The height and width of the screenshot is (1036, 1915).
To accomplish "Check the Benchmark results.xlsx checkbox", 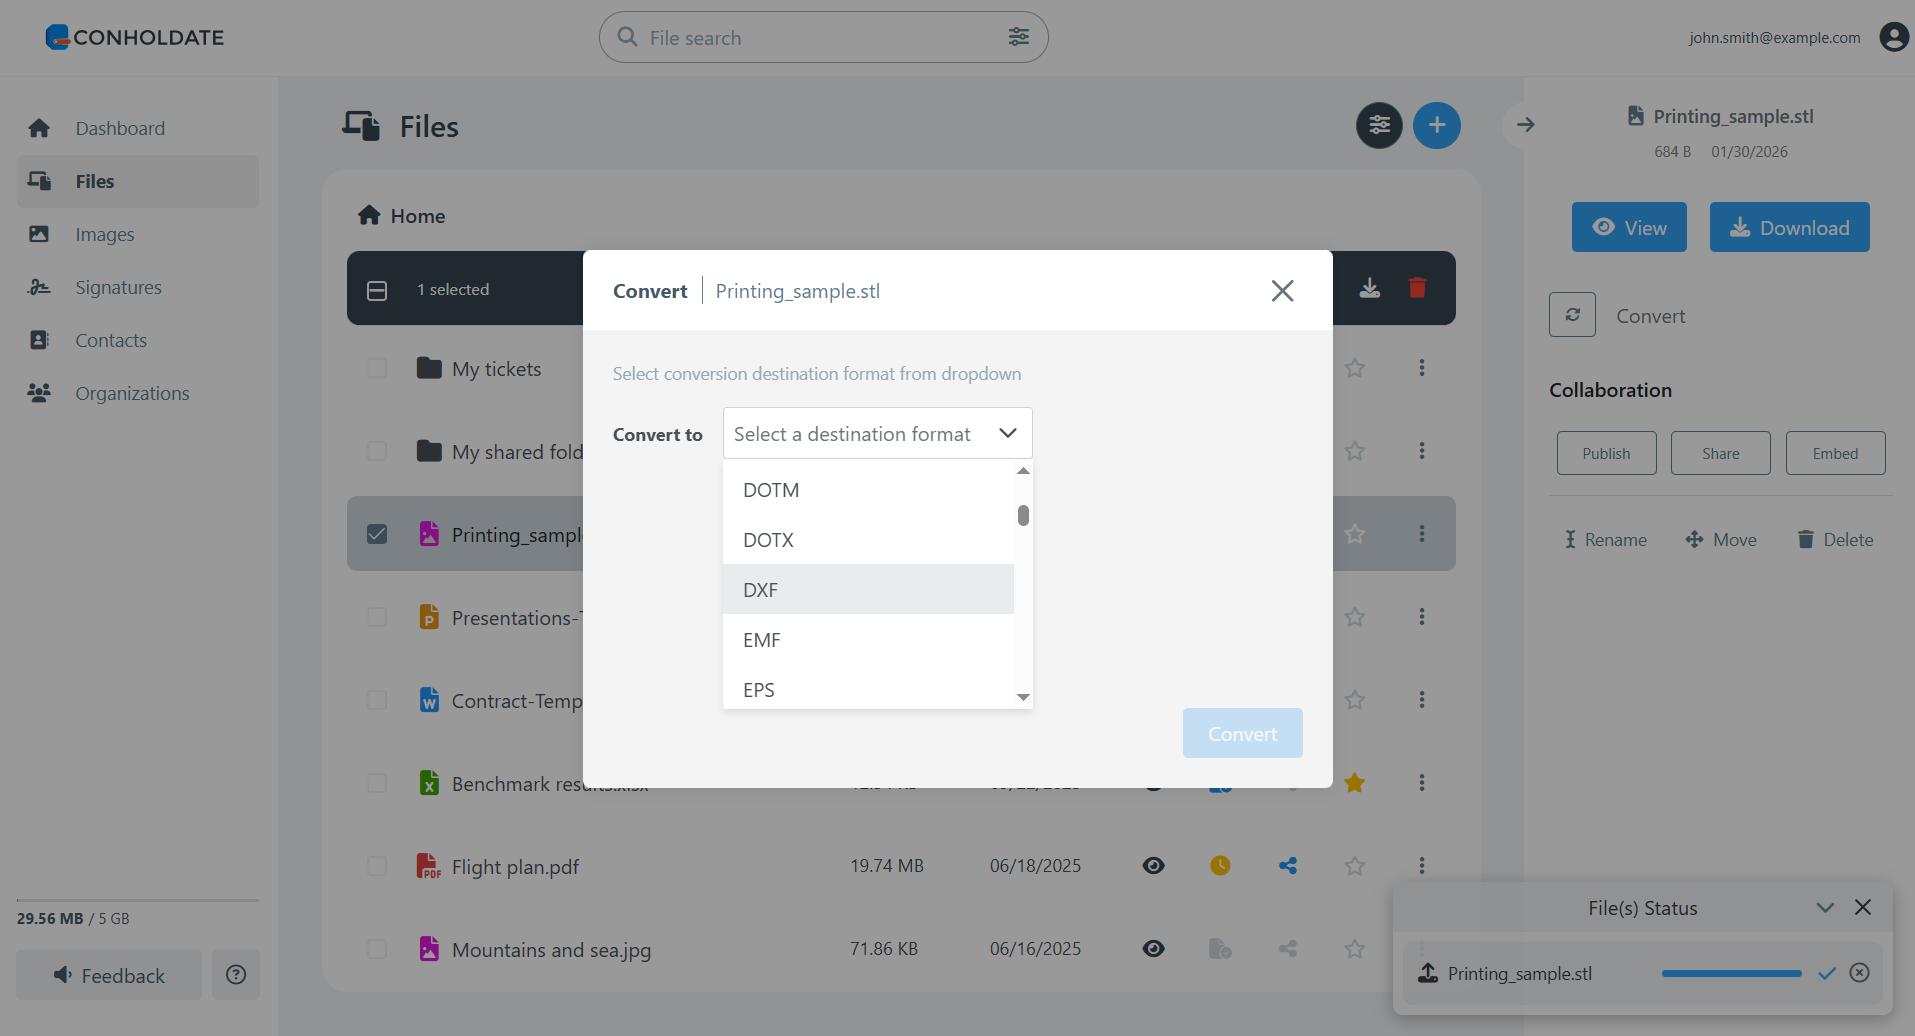I will [377, 782].
